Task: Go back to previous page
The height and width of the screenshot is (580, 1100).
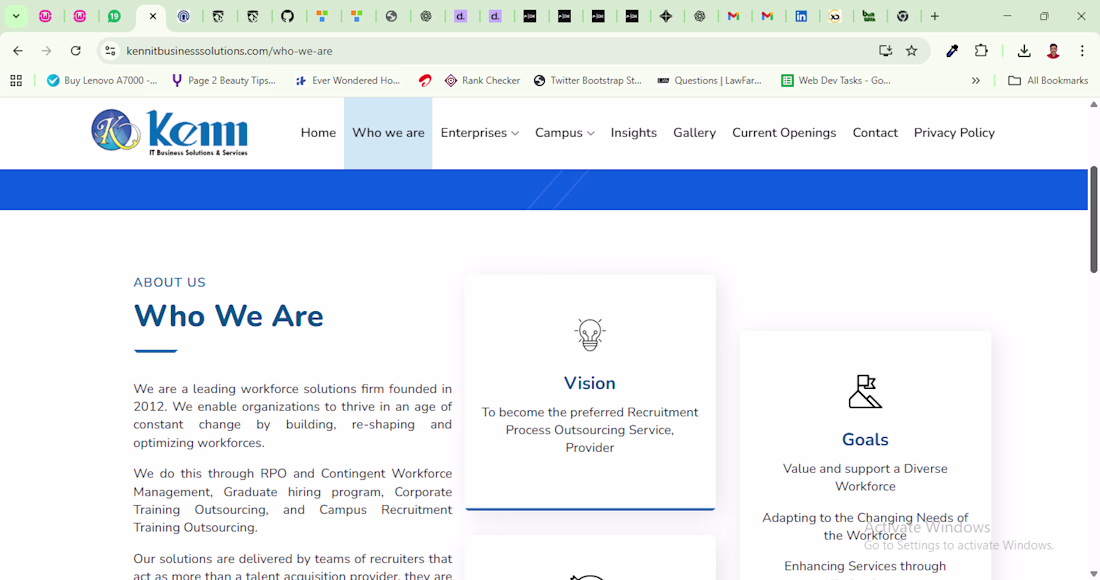Action: 18,50
